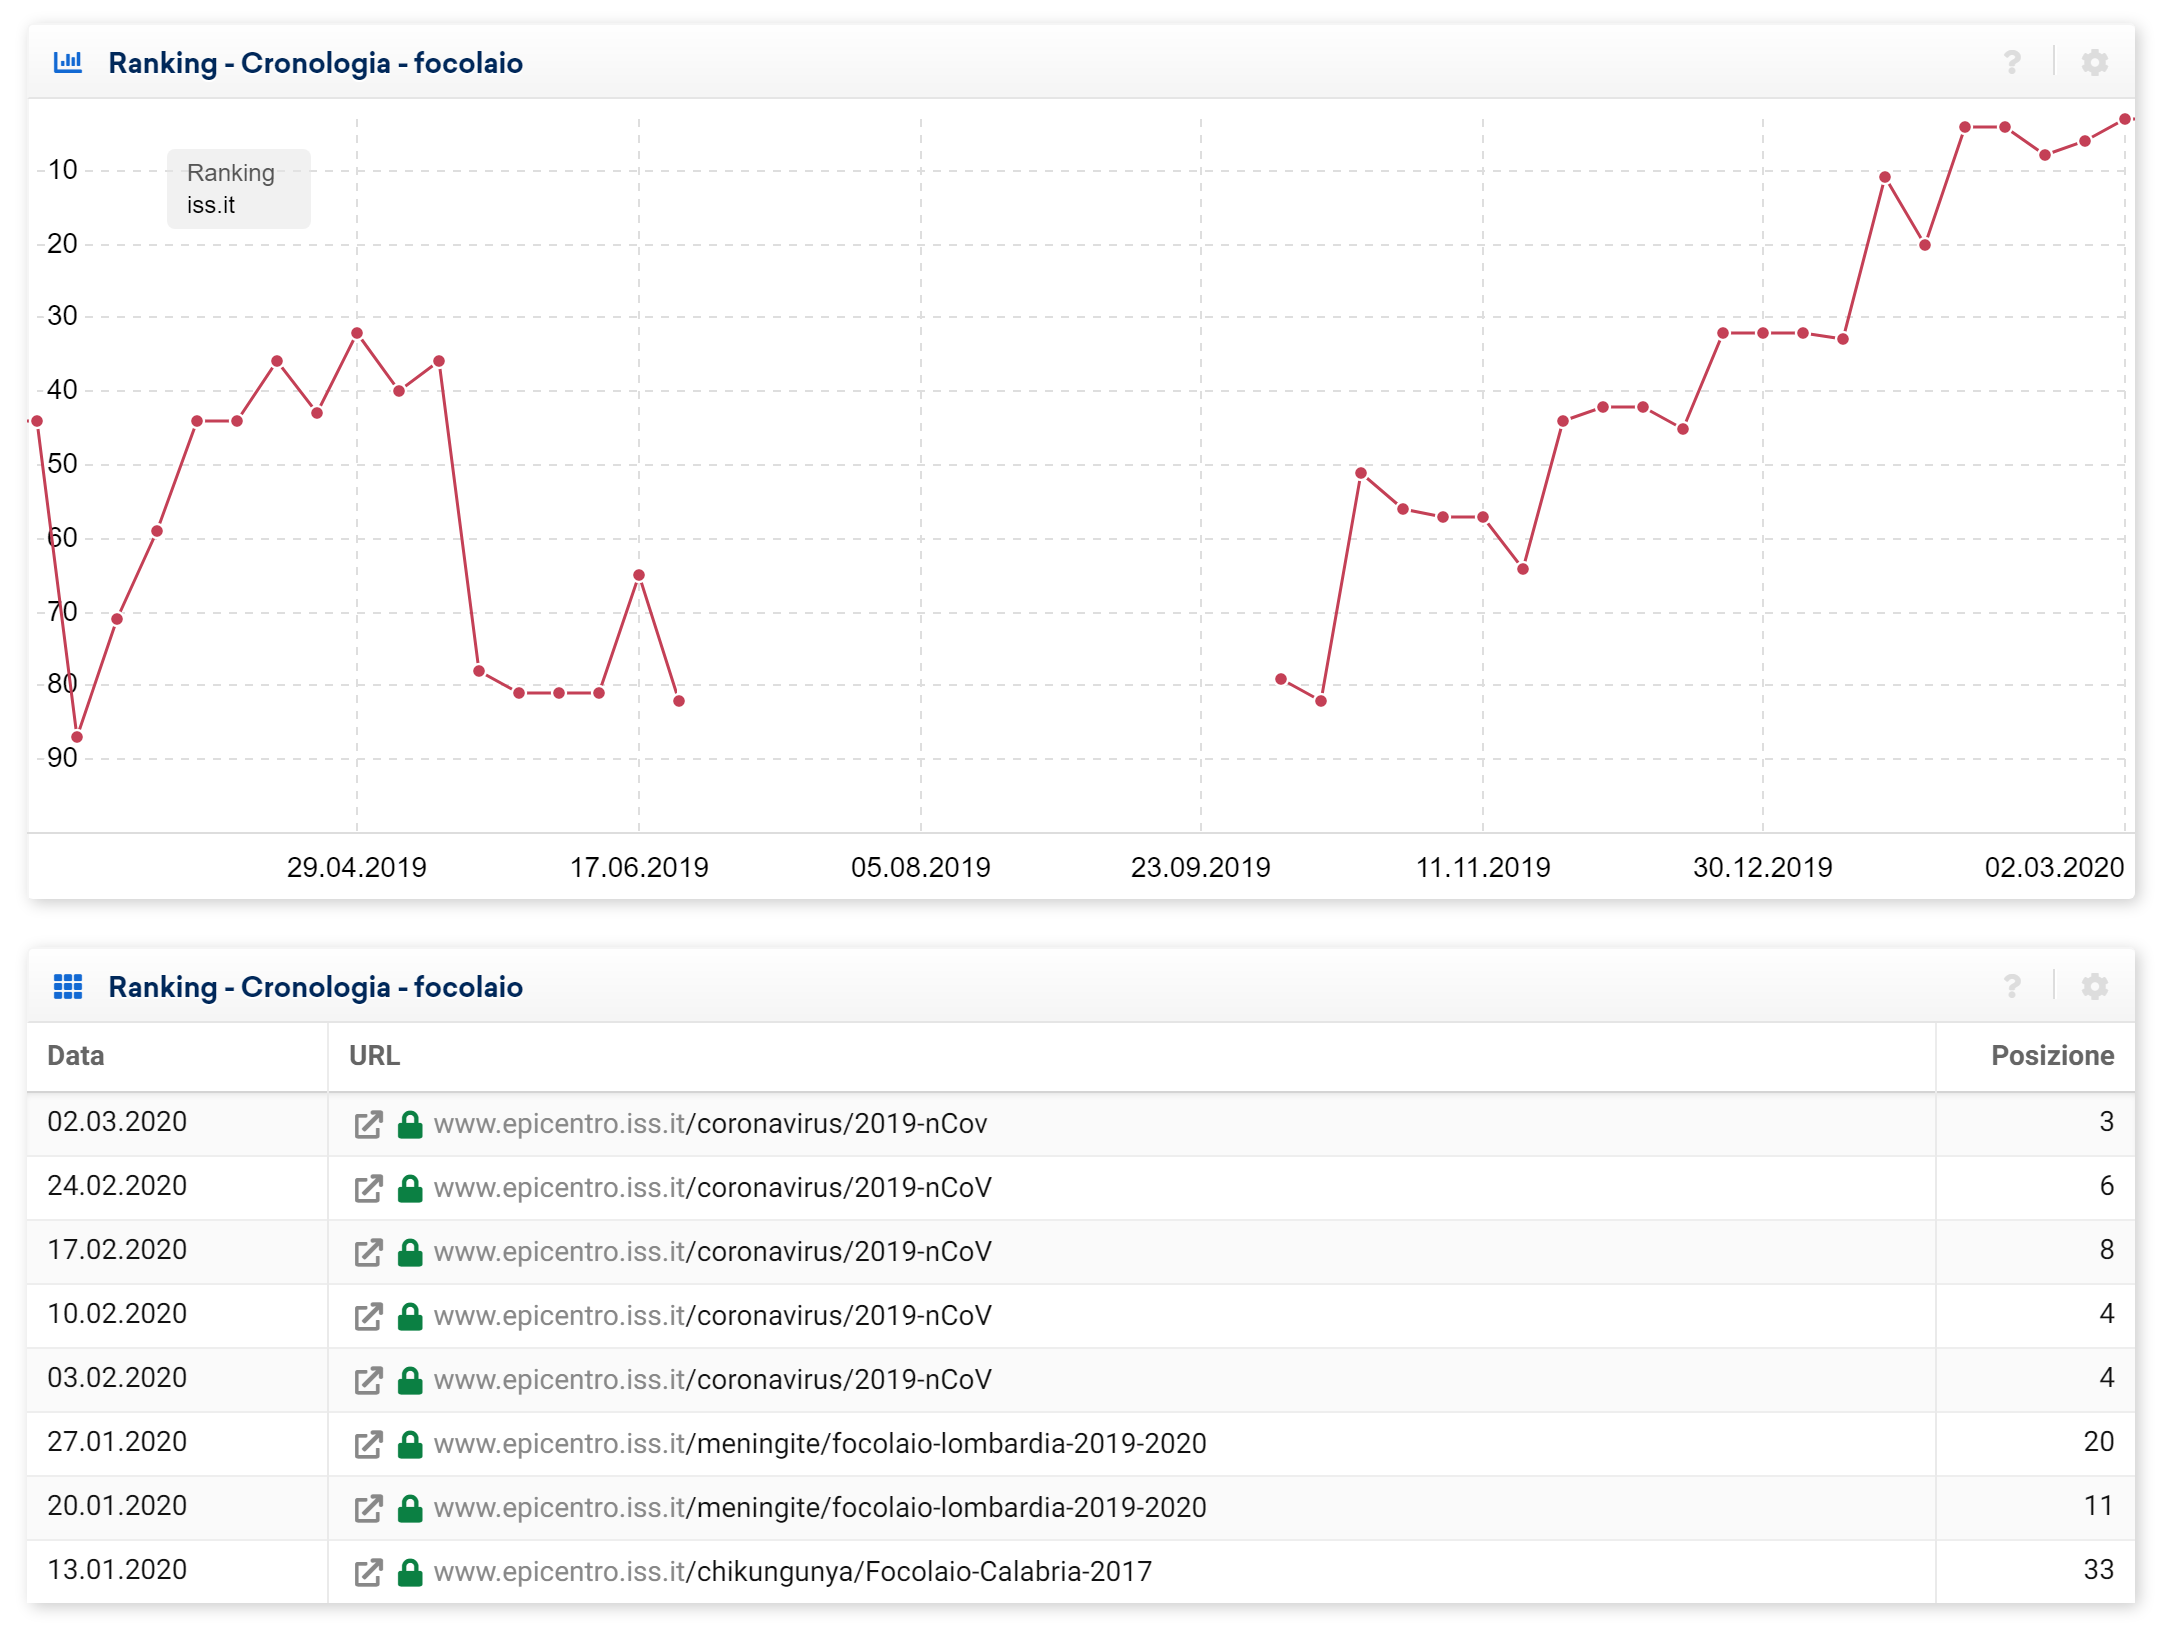Open external link icon for 20.01.2020 row
This screenshot has width=2171, height=1630.
(368, 1509)
